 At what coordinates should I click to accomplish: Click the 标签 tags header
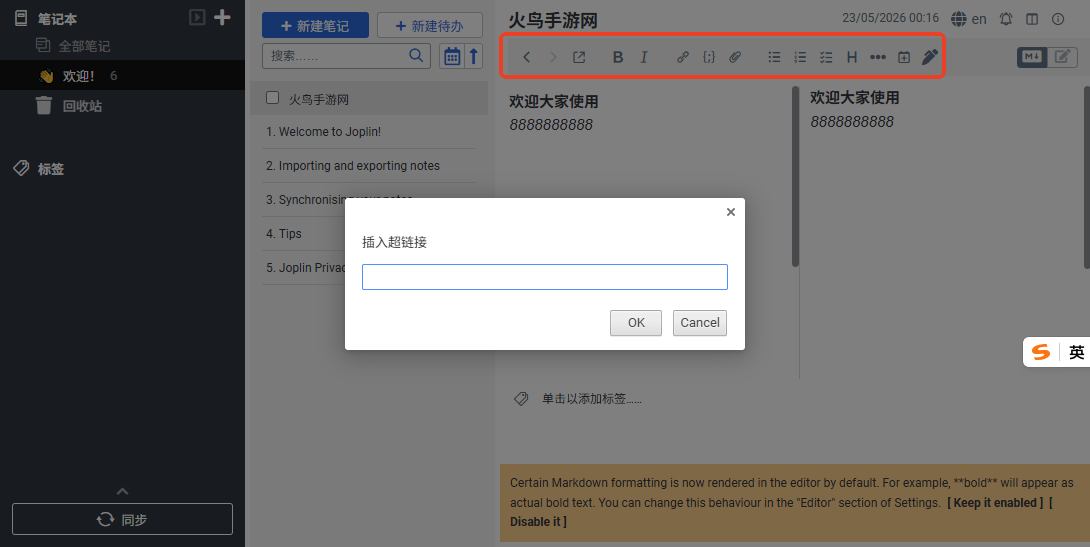51,168
